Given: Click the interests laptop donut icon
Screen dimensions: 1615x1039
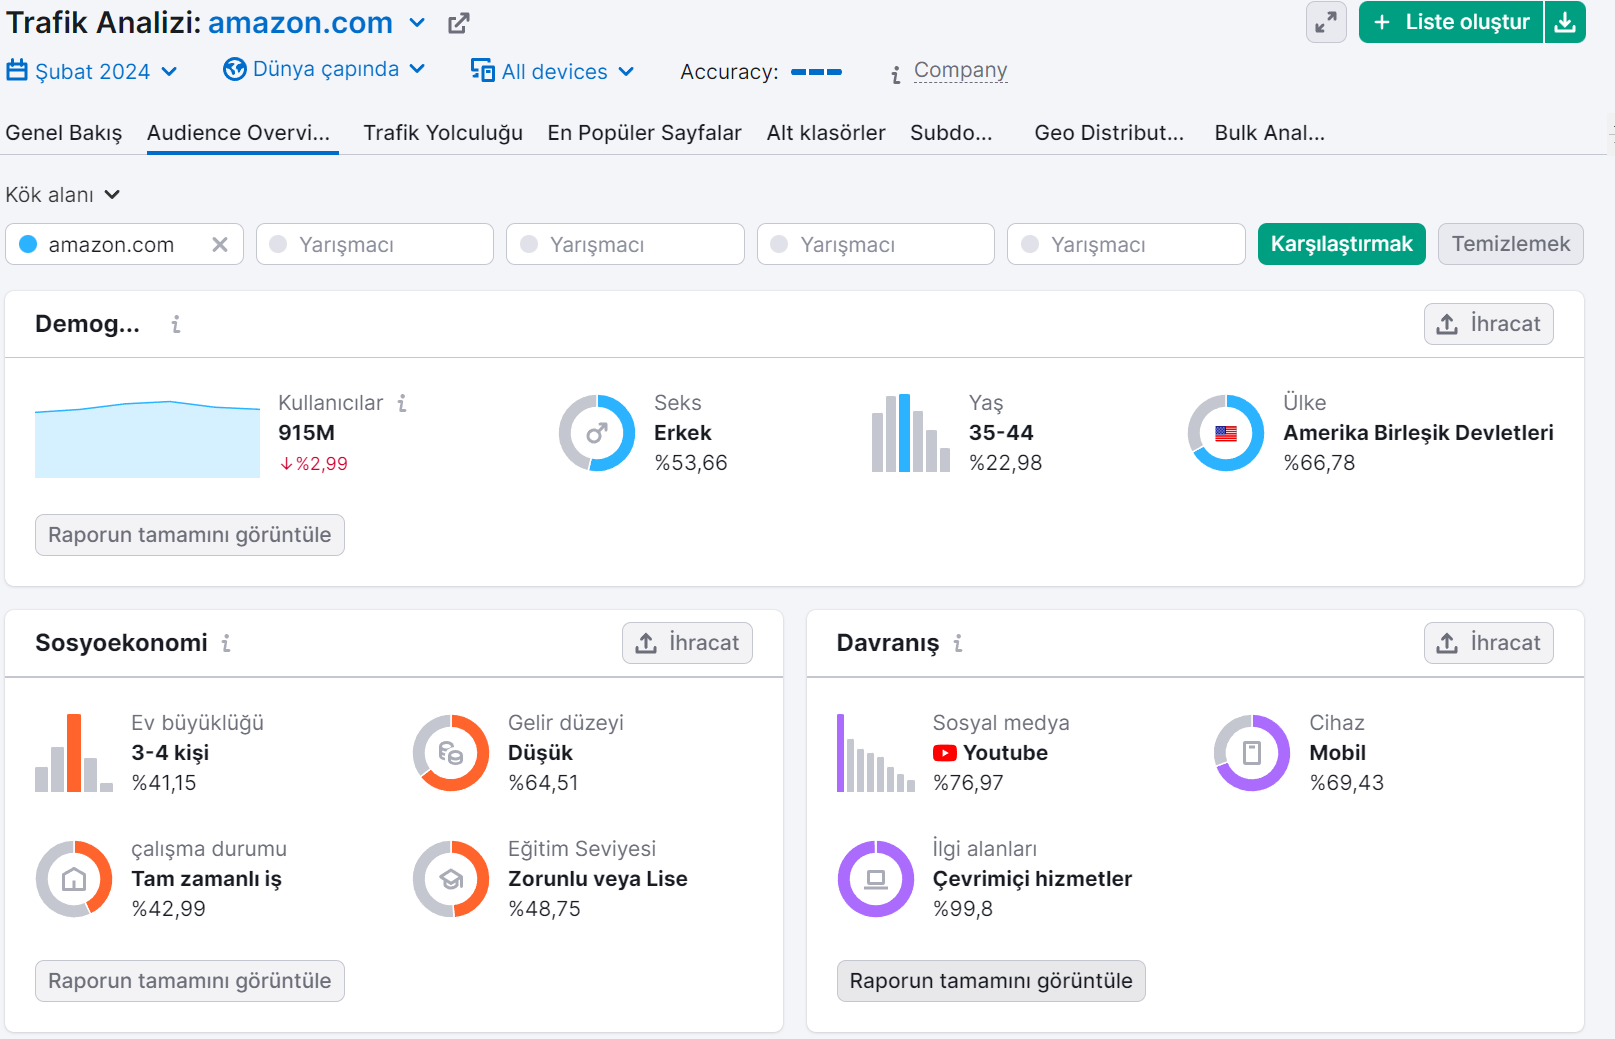Looking at the screenshot, I should point(876,879).
